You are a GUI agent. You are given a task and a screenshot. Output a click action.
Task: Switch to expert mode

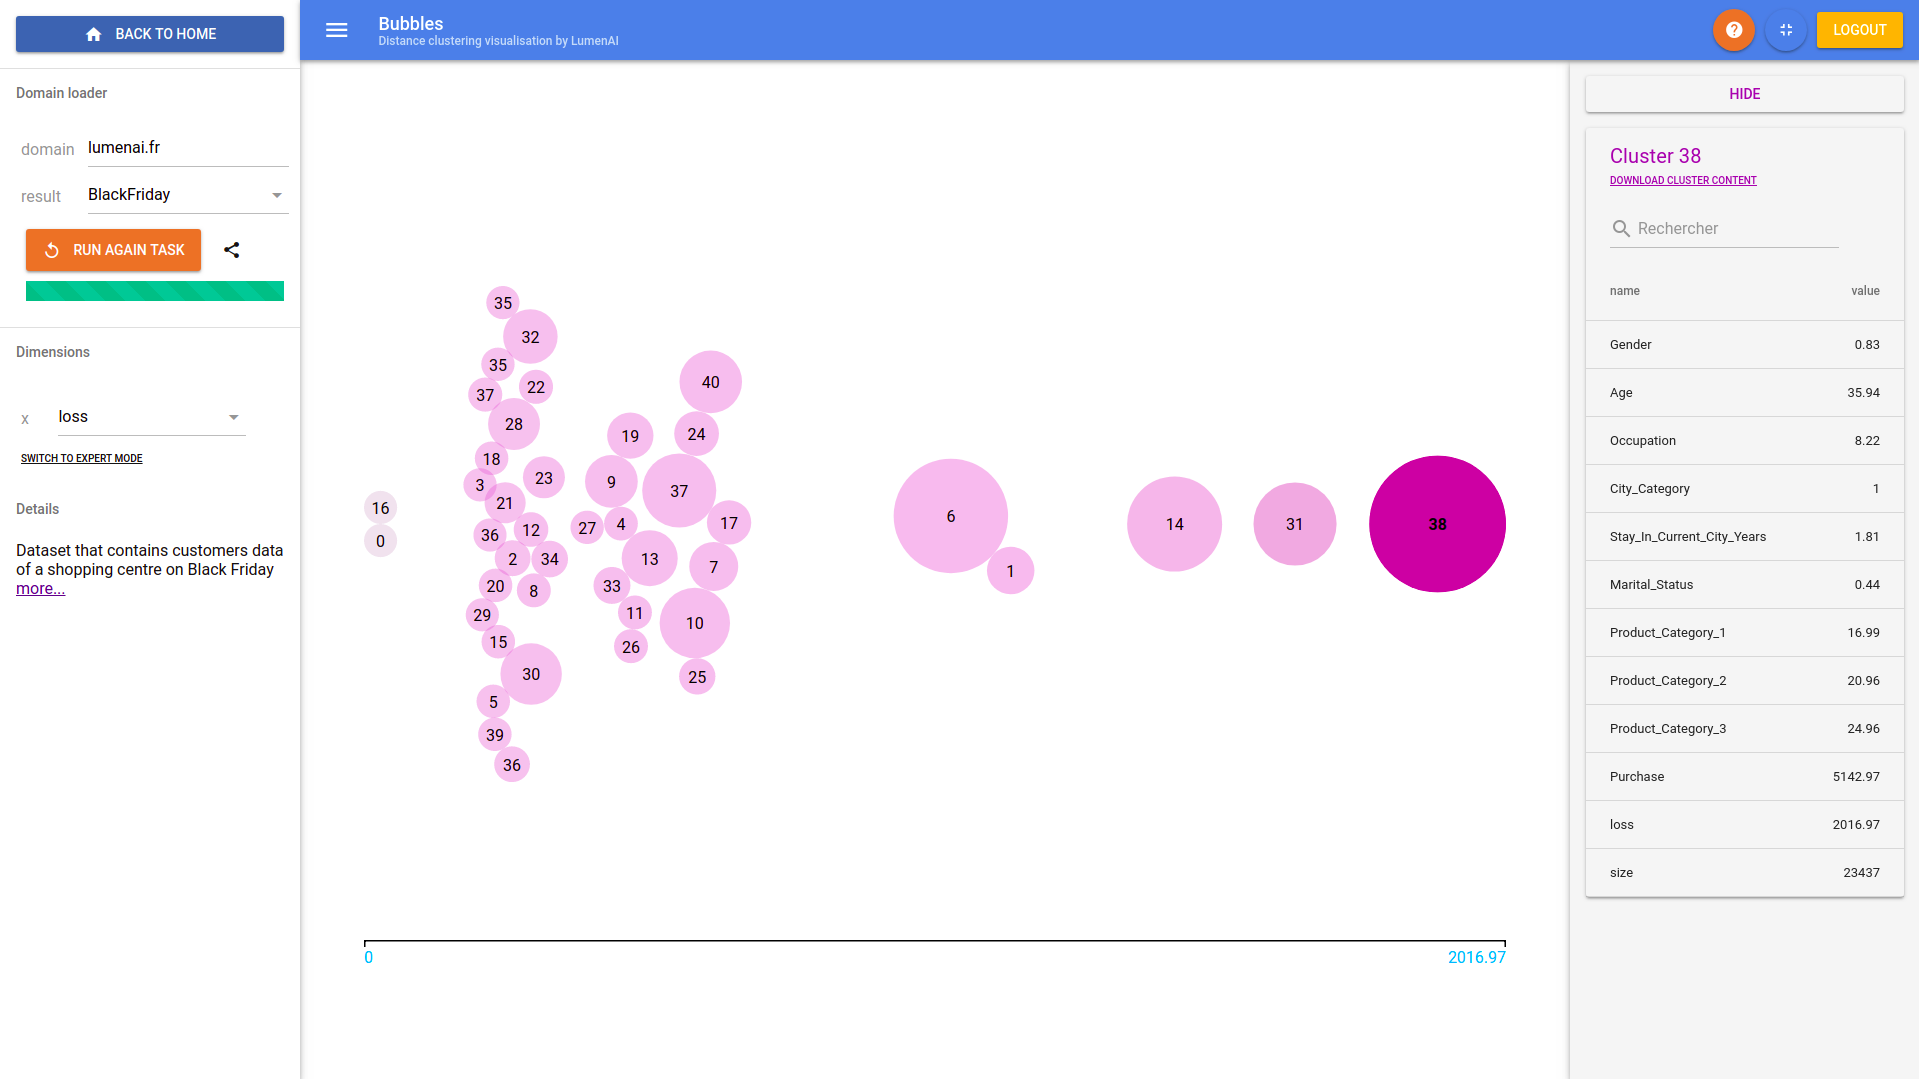pyautogui.click(x=82, y=458)
